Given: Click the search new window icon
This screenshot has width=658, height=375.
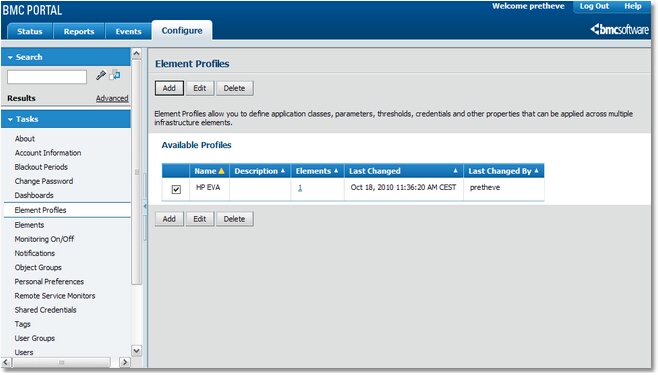Looking at the screenshot, I should pos(115,75).
